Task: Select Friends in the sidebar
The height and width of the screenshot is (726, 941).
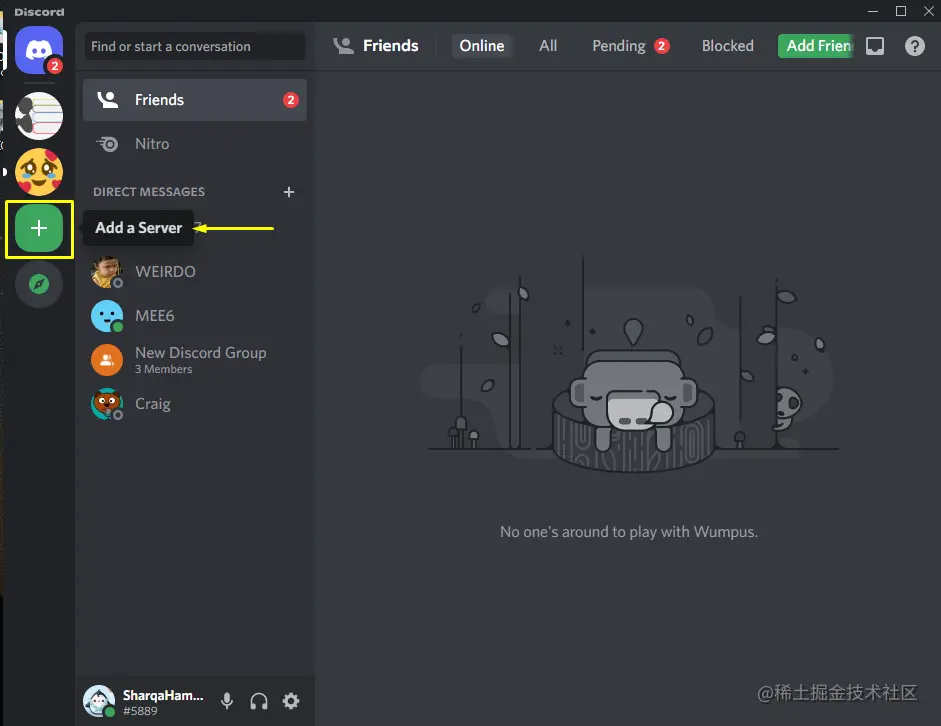Action: coord(194,100)
